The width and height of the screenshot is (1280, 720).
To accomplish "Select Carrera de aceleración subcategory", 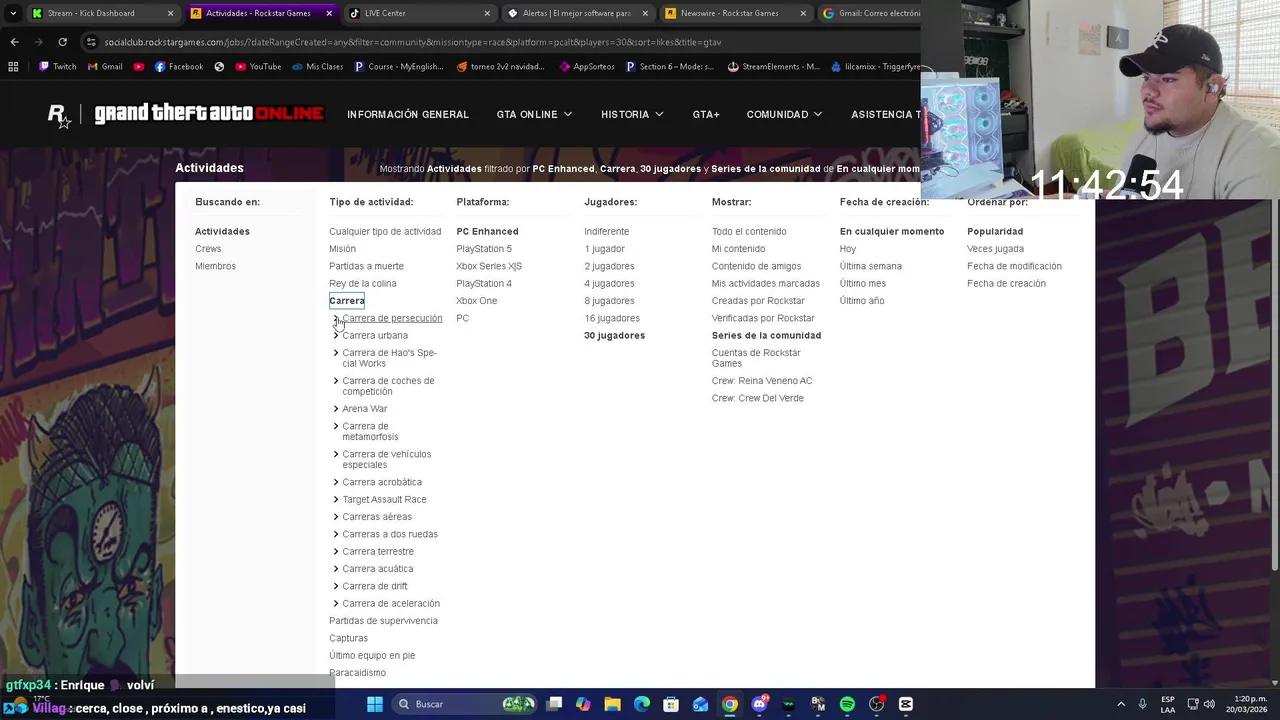I will [x=391, y=604].
